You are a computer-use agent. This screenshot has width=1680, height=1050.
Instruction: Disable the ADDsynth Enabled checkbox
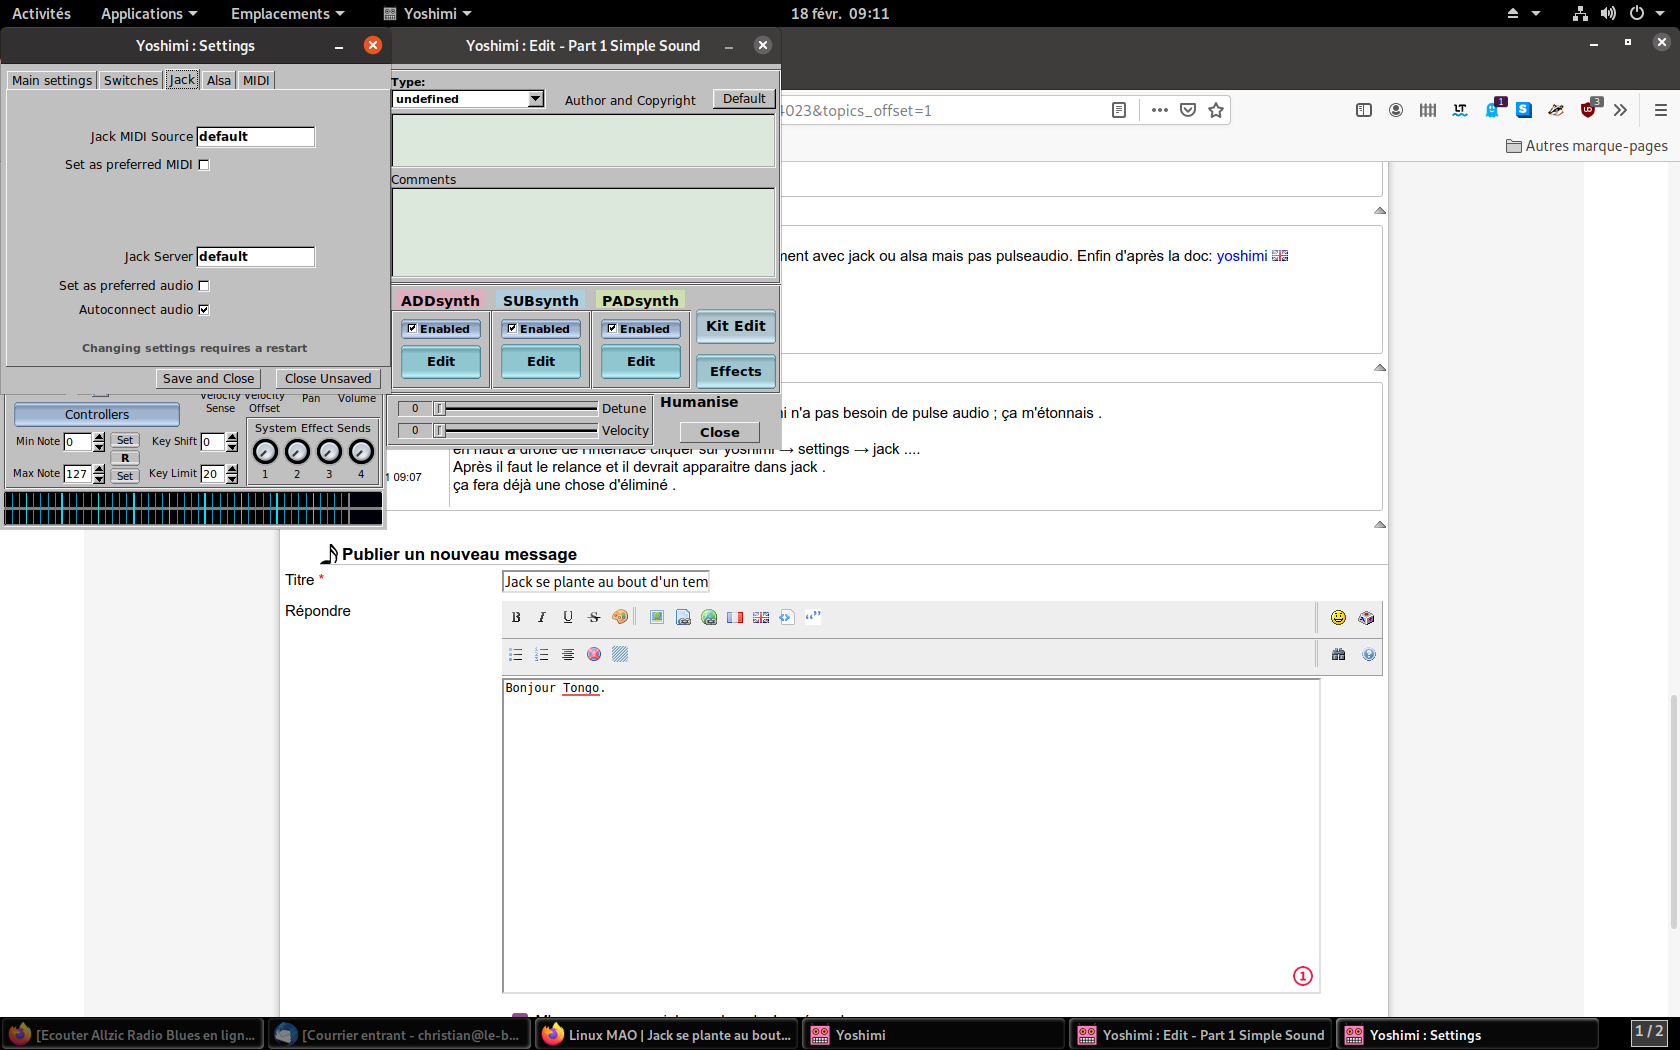point(412,328)
